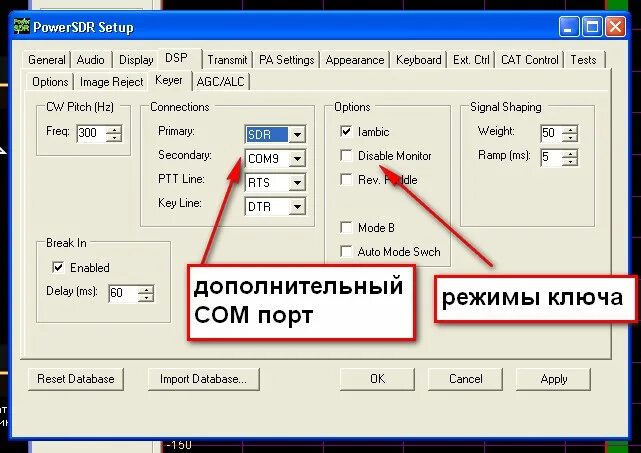
Task: Click the Apply button
Action: (554, 379)
